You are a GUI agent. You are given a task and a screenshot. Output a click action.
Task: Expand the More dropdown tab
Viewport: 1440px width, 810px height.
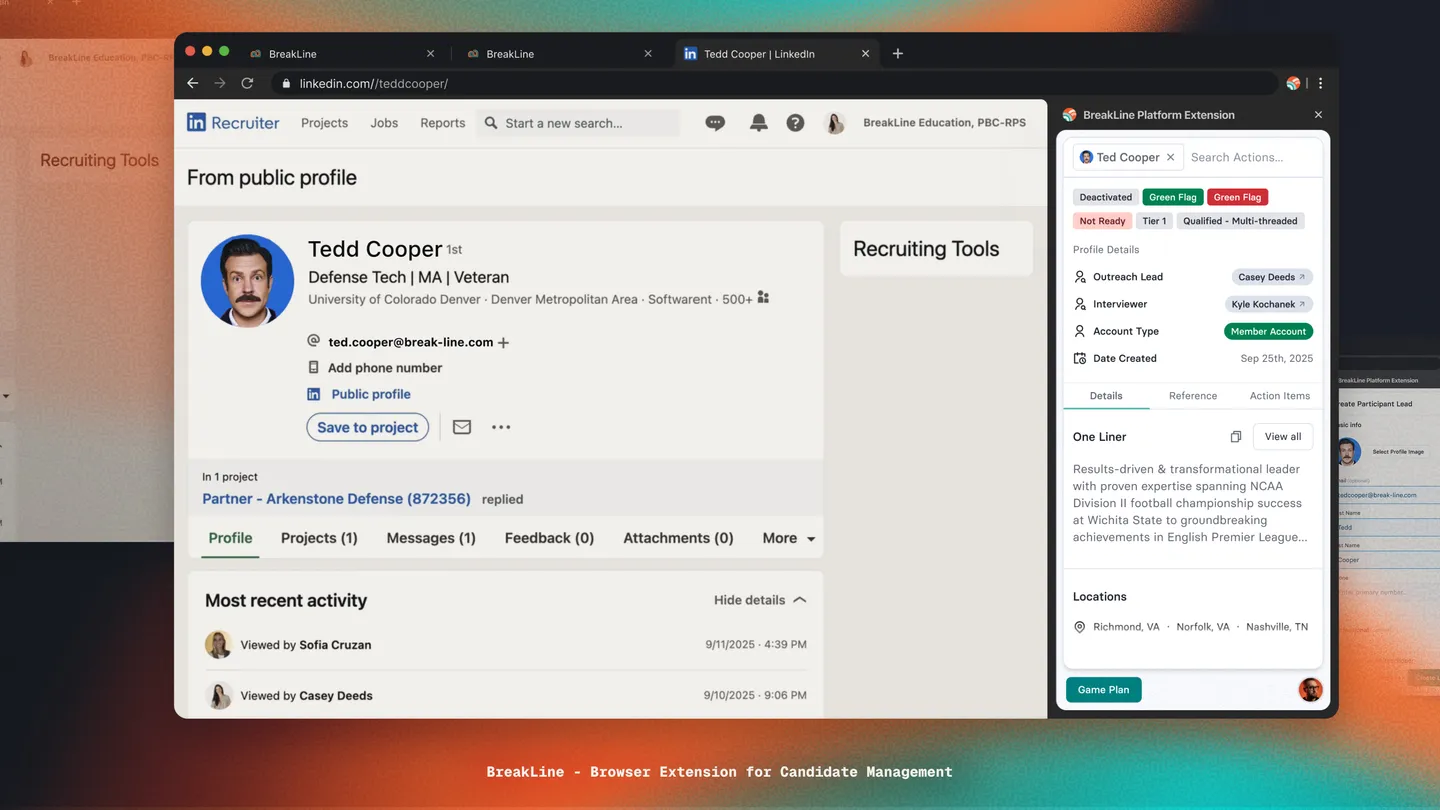(x=789, y=538)
